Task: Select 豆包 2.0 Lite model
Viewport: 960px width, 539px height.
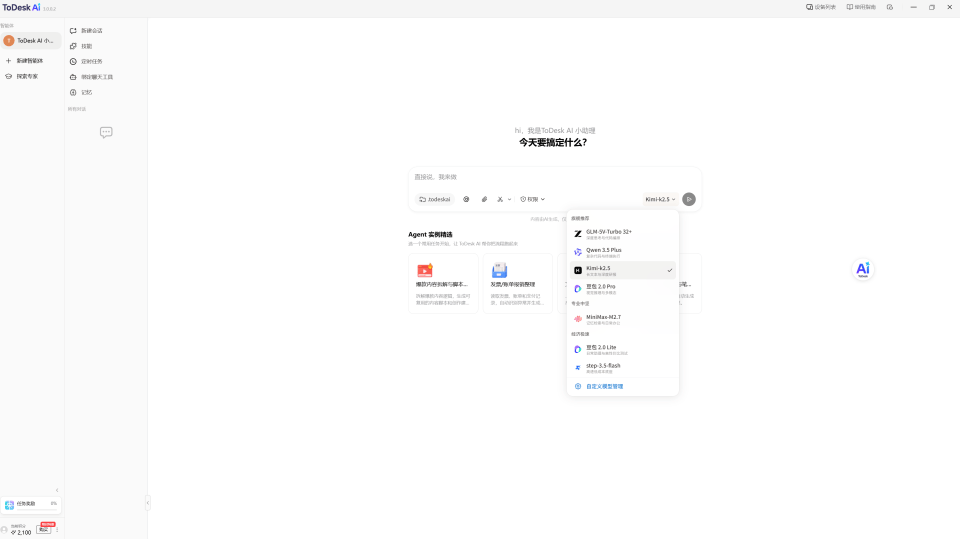Action: (x=623, y=349)
